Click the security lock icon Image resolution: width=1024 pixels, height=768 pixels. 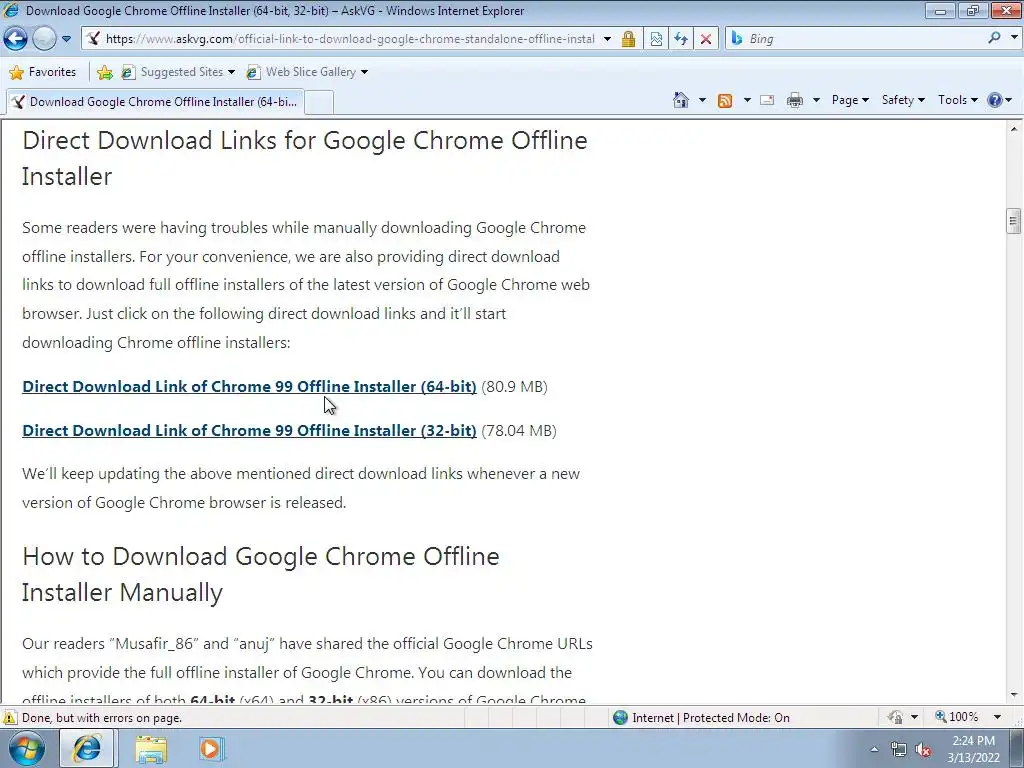(628, 39)
